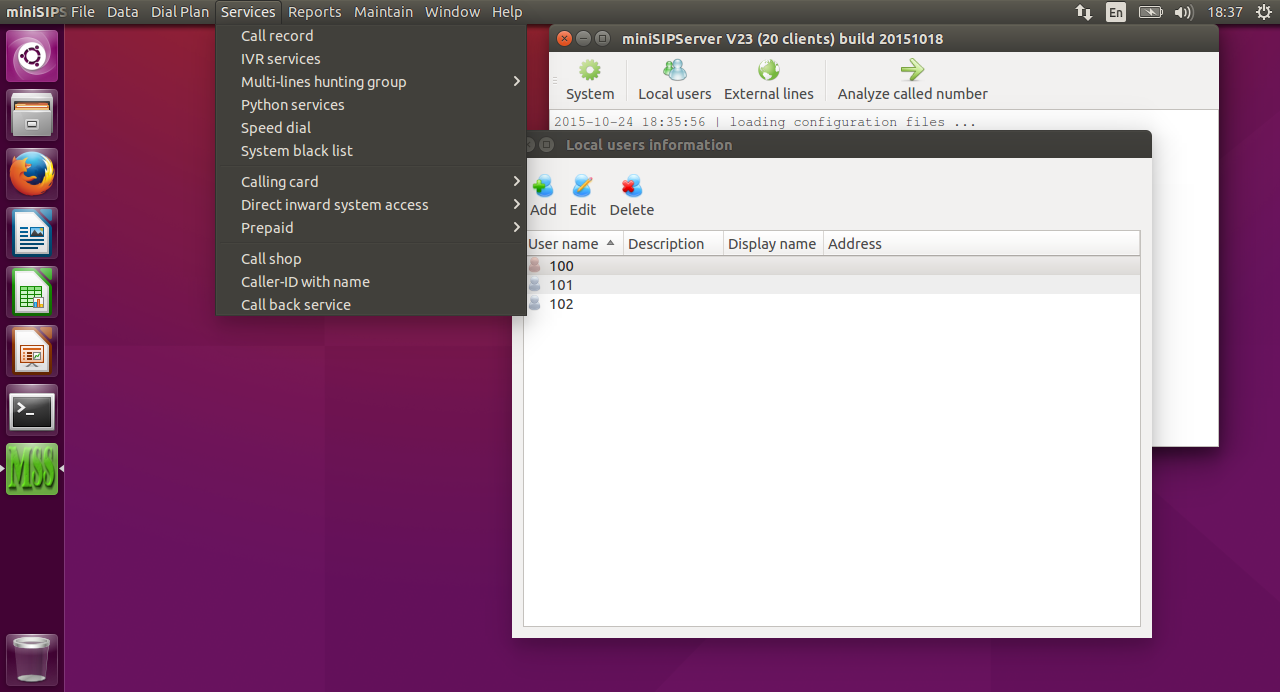
Task: Click the MSS miniSIPServer dock icon
Action: (32, 469)
